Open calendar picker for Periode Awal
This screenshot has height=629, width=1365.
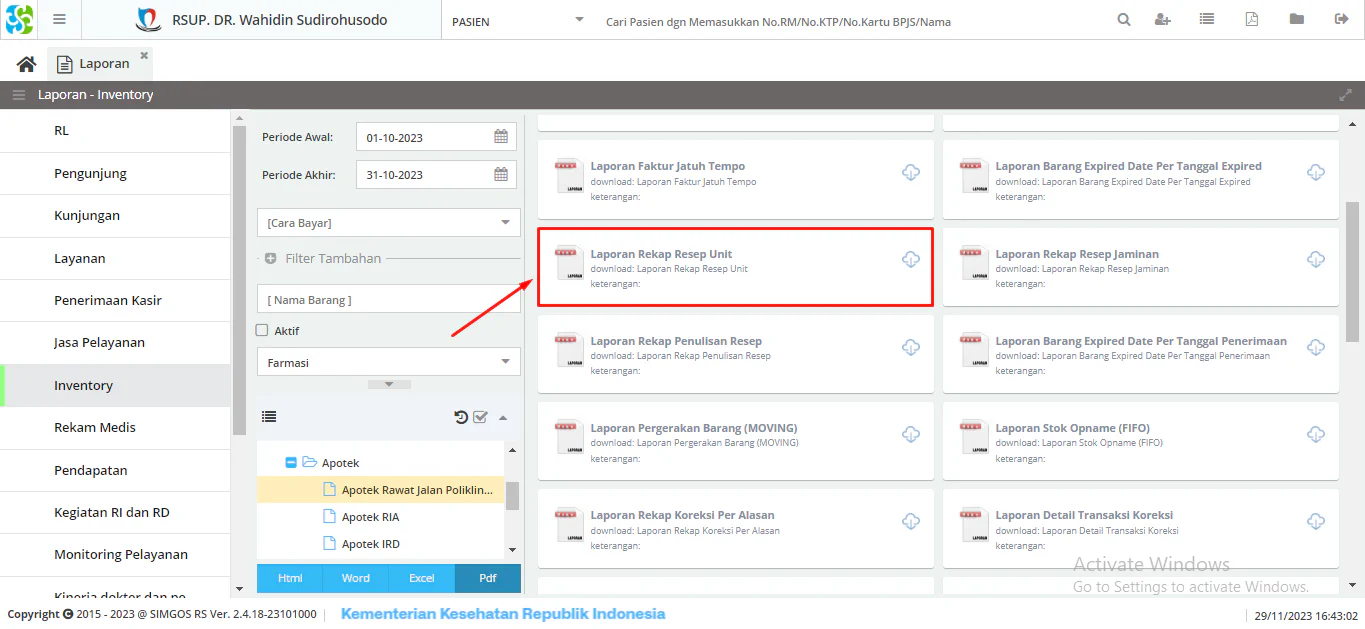click(x=501, y=137)
